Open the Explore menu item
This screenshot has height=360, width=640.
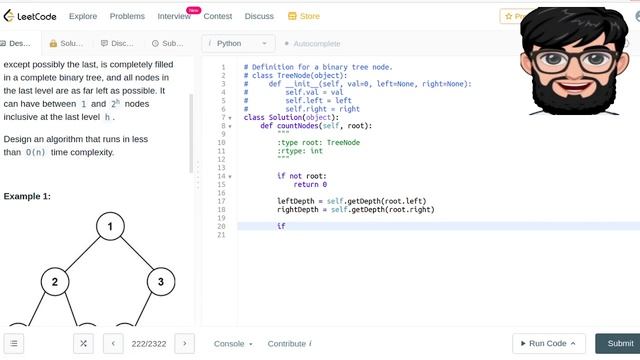click(83, 16)
